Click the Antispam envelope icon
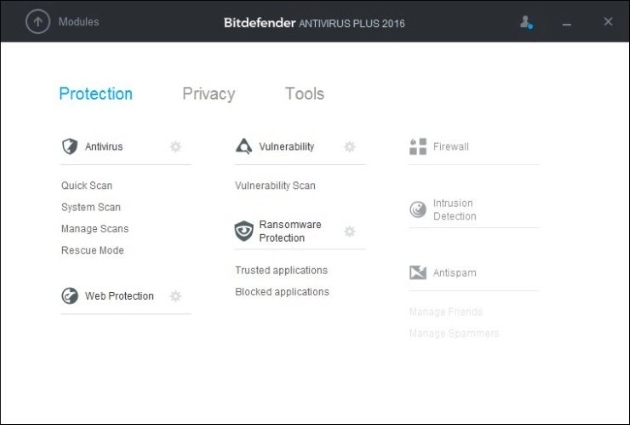Image resolution: width=630 pixels, height=425 pixels. click(x=418, y=272)
